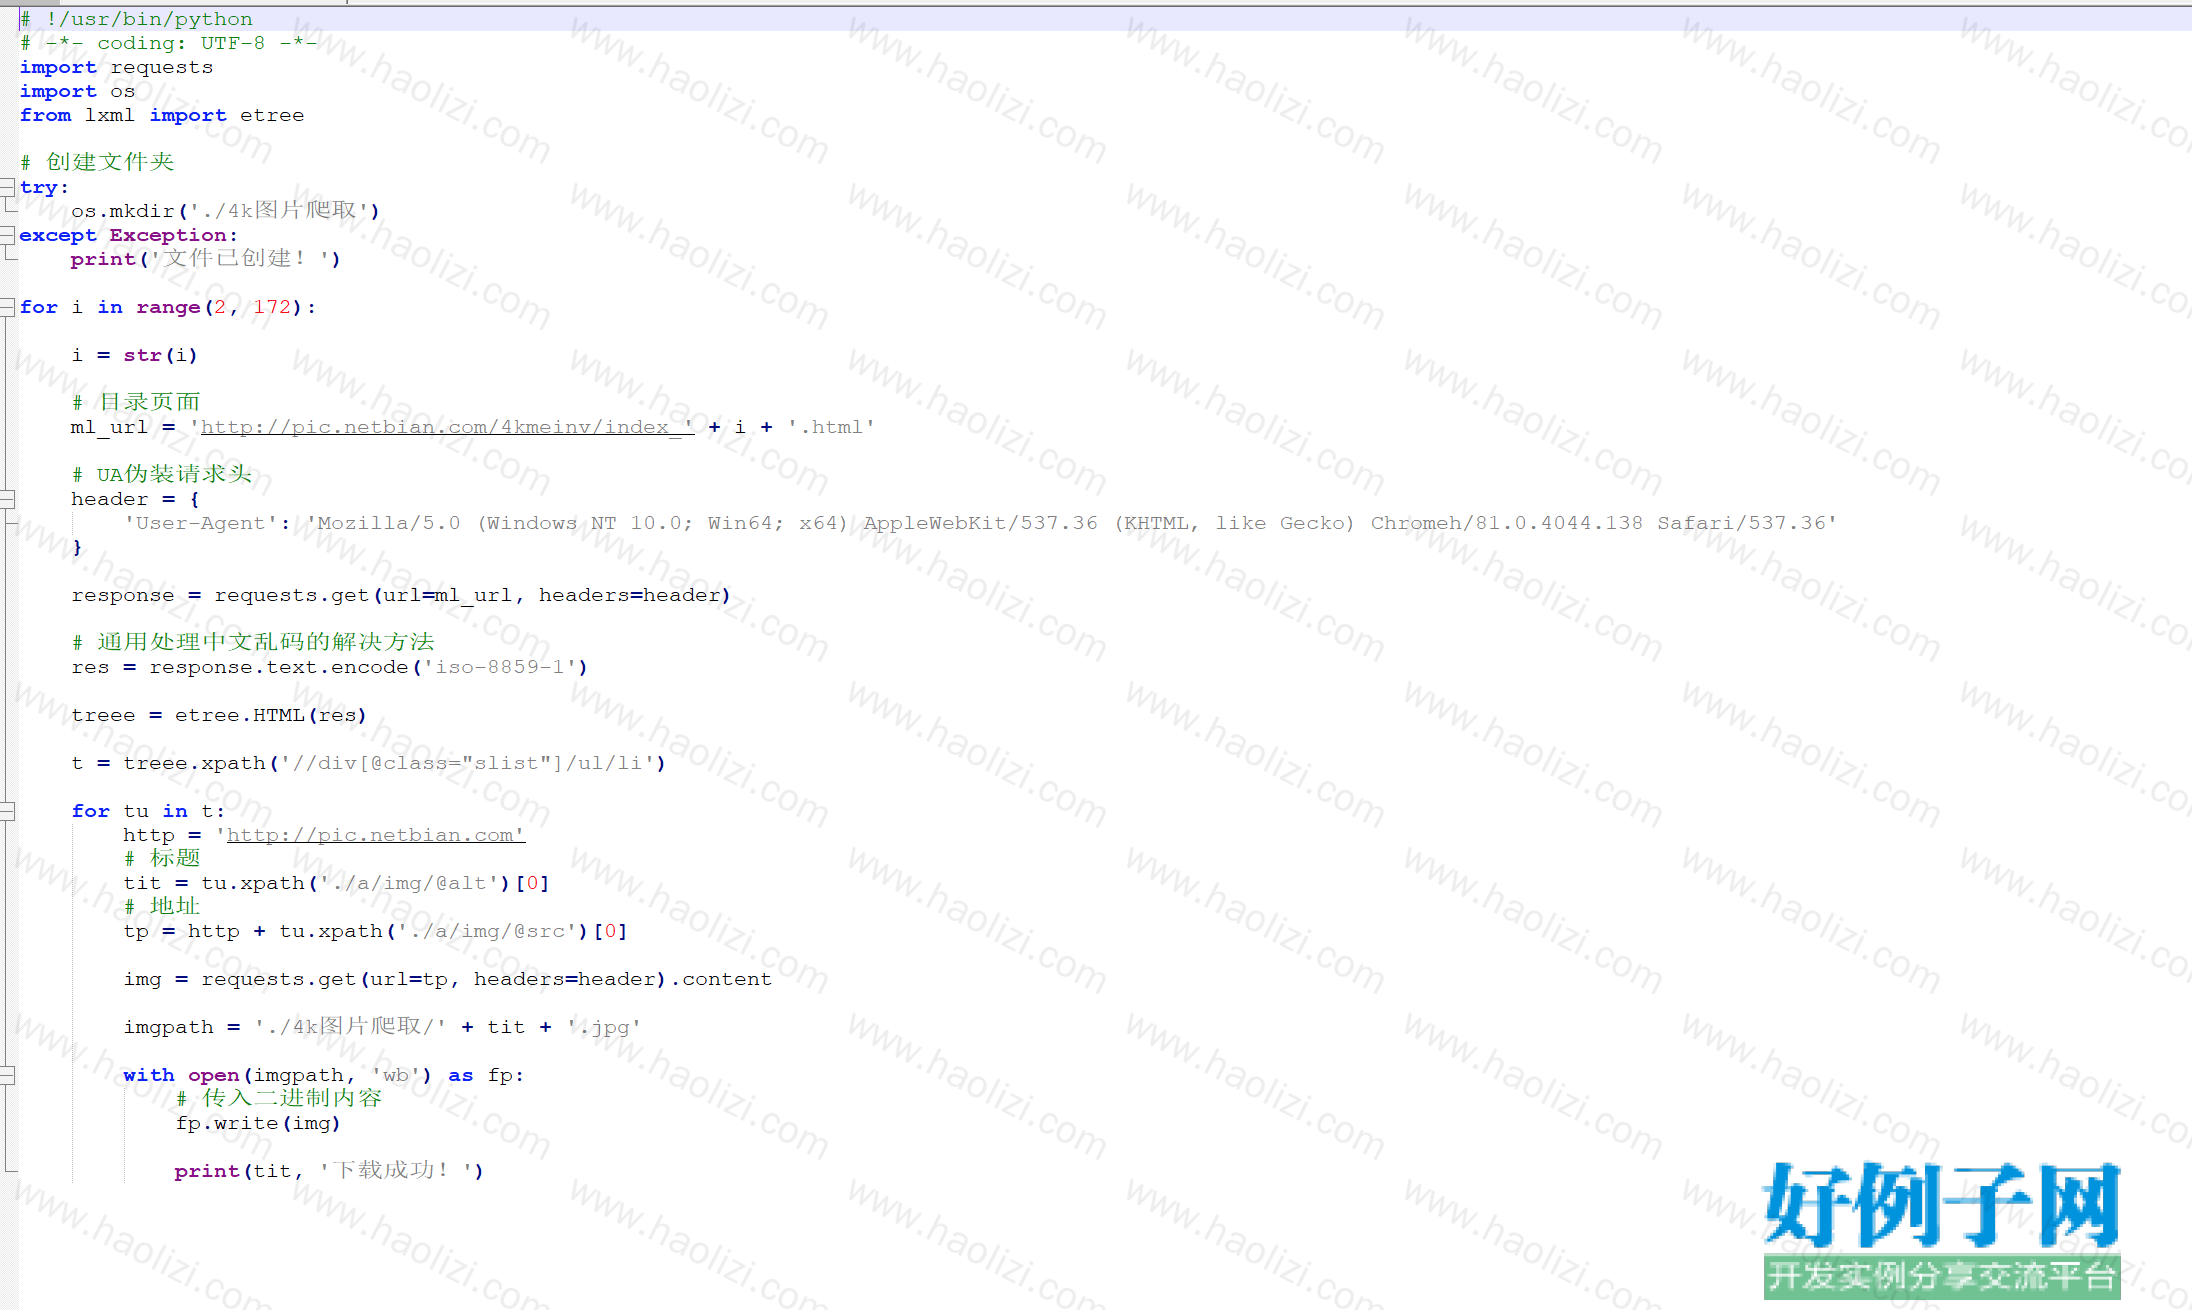This screenshot has height=1310, width=2192.
Task: Click the os.mkdir('./4k图片爬取') line
Action: coord(225,210)
